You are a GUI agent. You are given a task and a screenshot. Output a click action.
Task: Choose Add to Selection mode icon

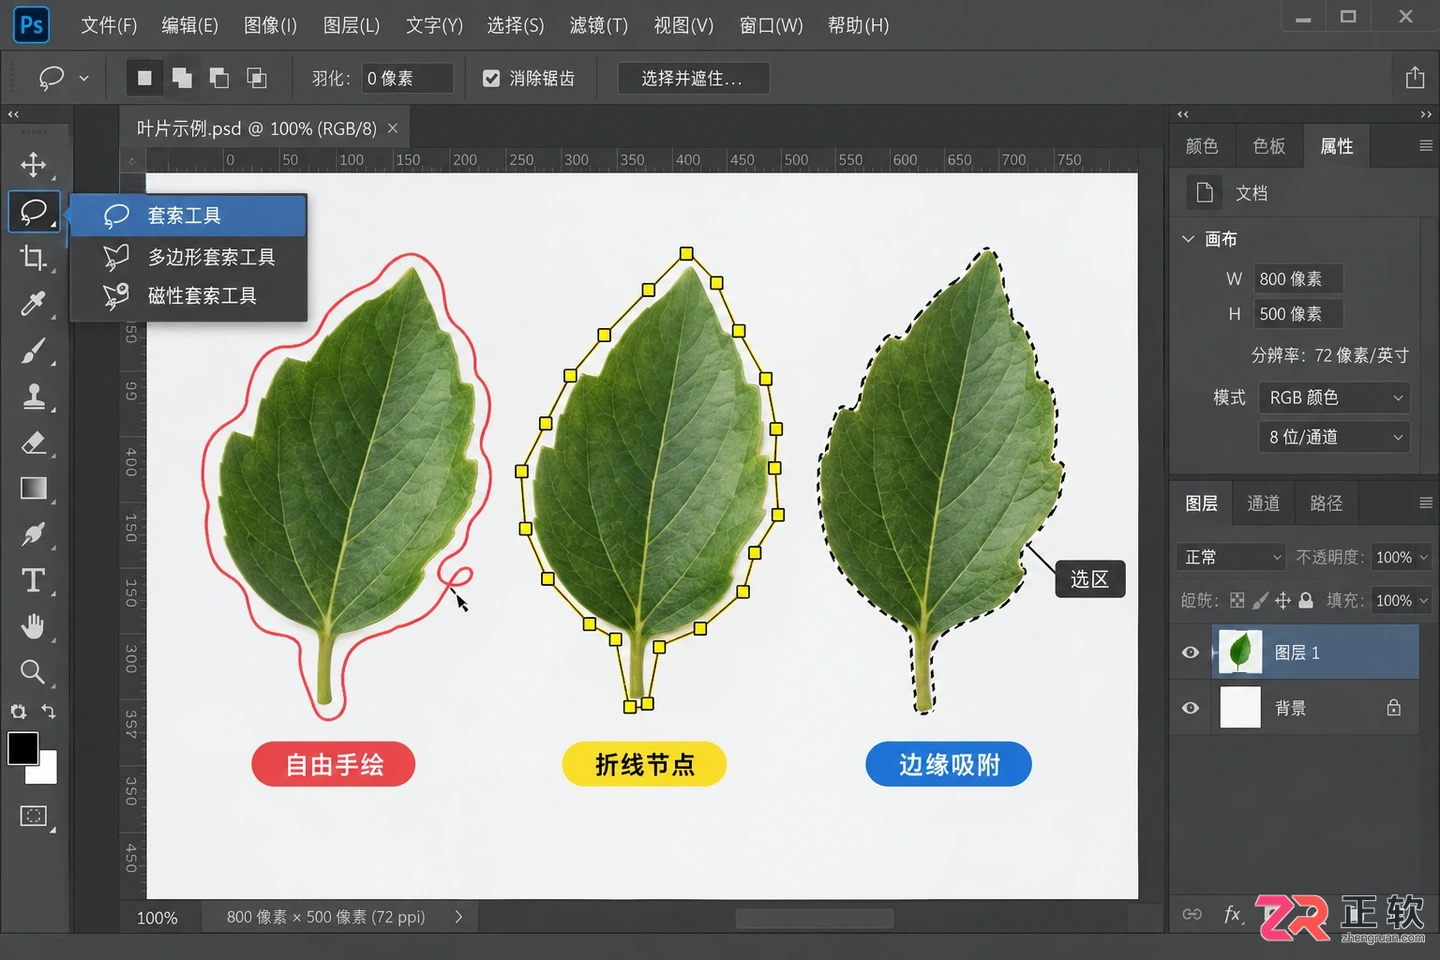182,78
